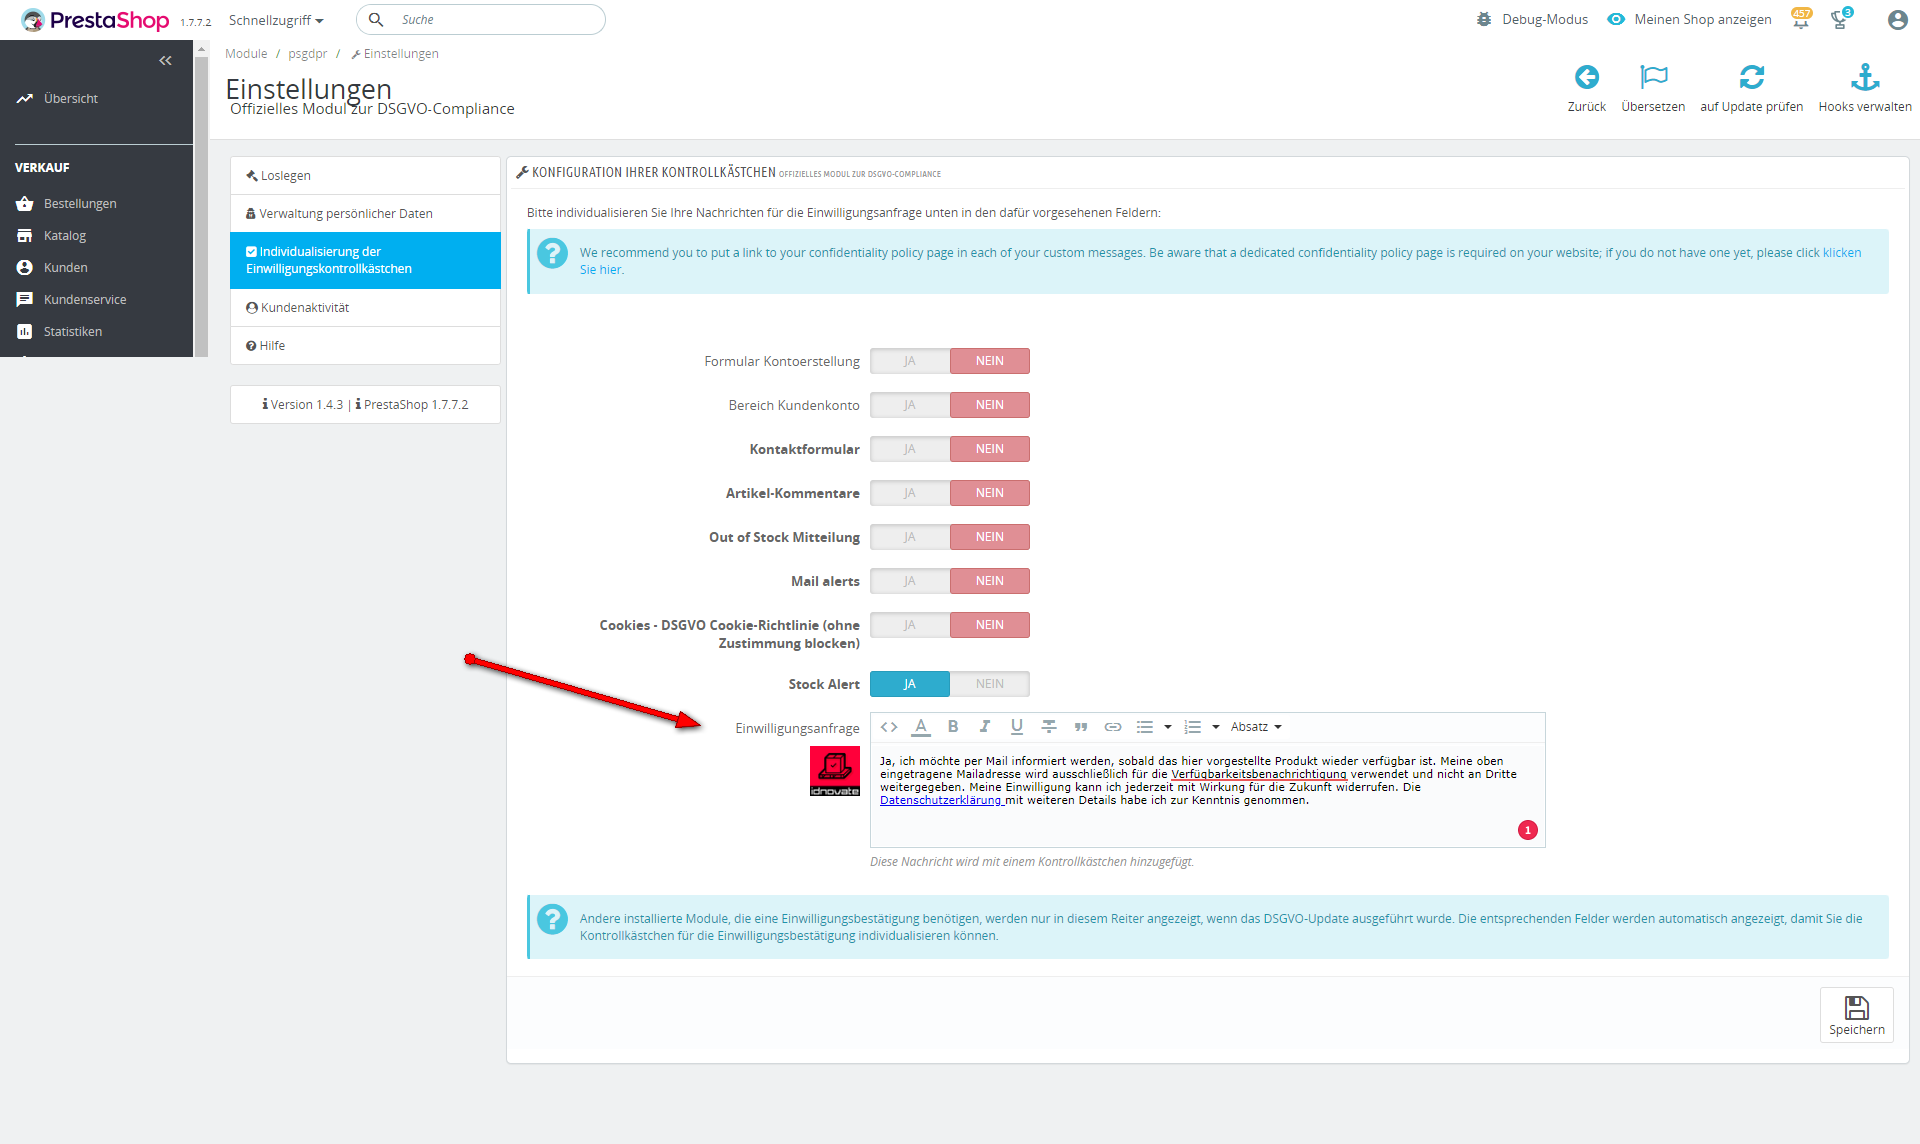Open the Absatz paragraph format dropdown
Screen dimensions: 1920x1144
pos(1256,727)
